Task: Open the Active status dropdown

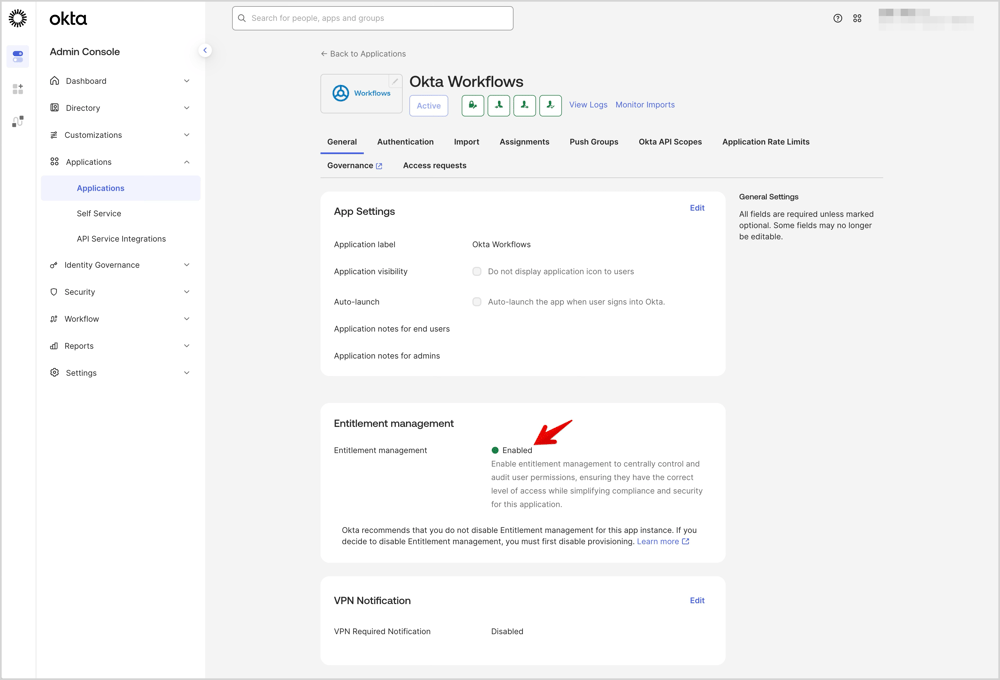Action: pyautogui.click(x=428, y=106)
